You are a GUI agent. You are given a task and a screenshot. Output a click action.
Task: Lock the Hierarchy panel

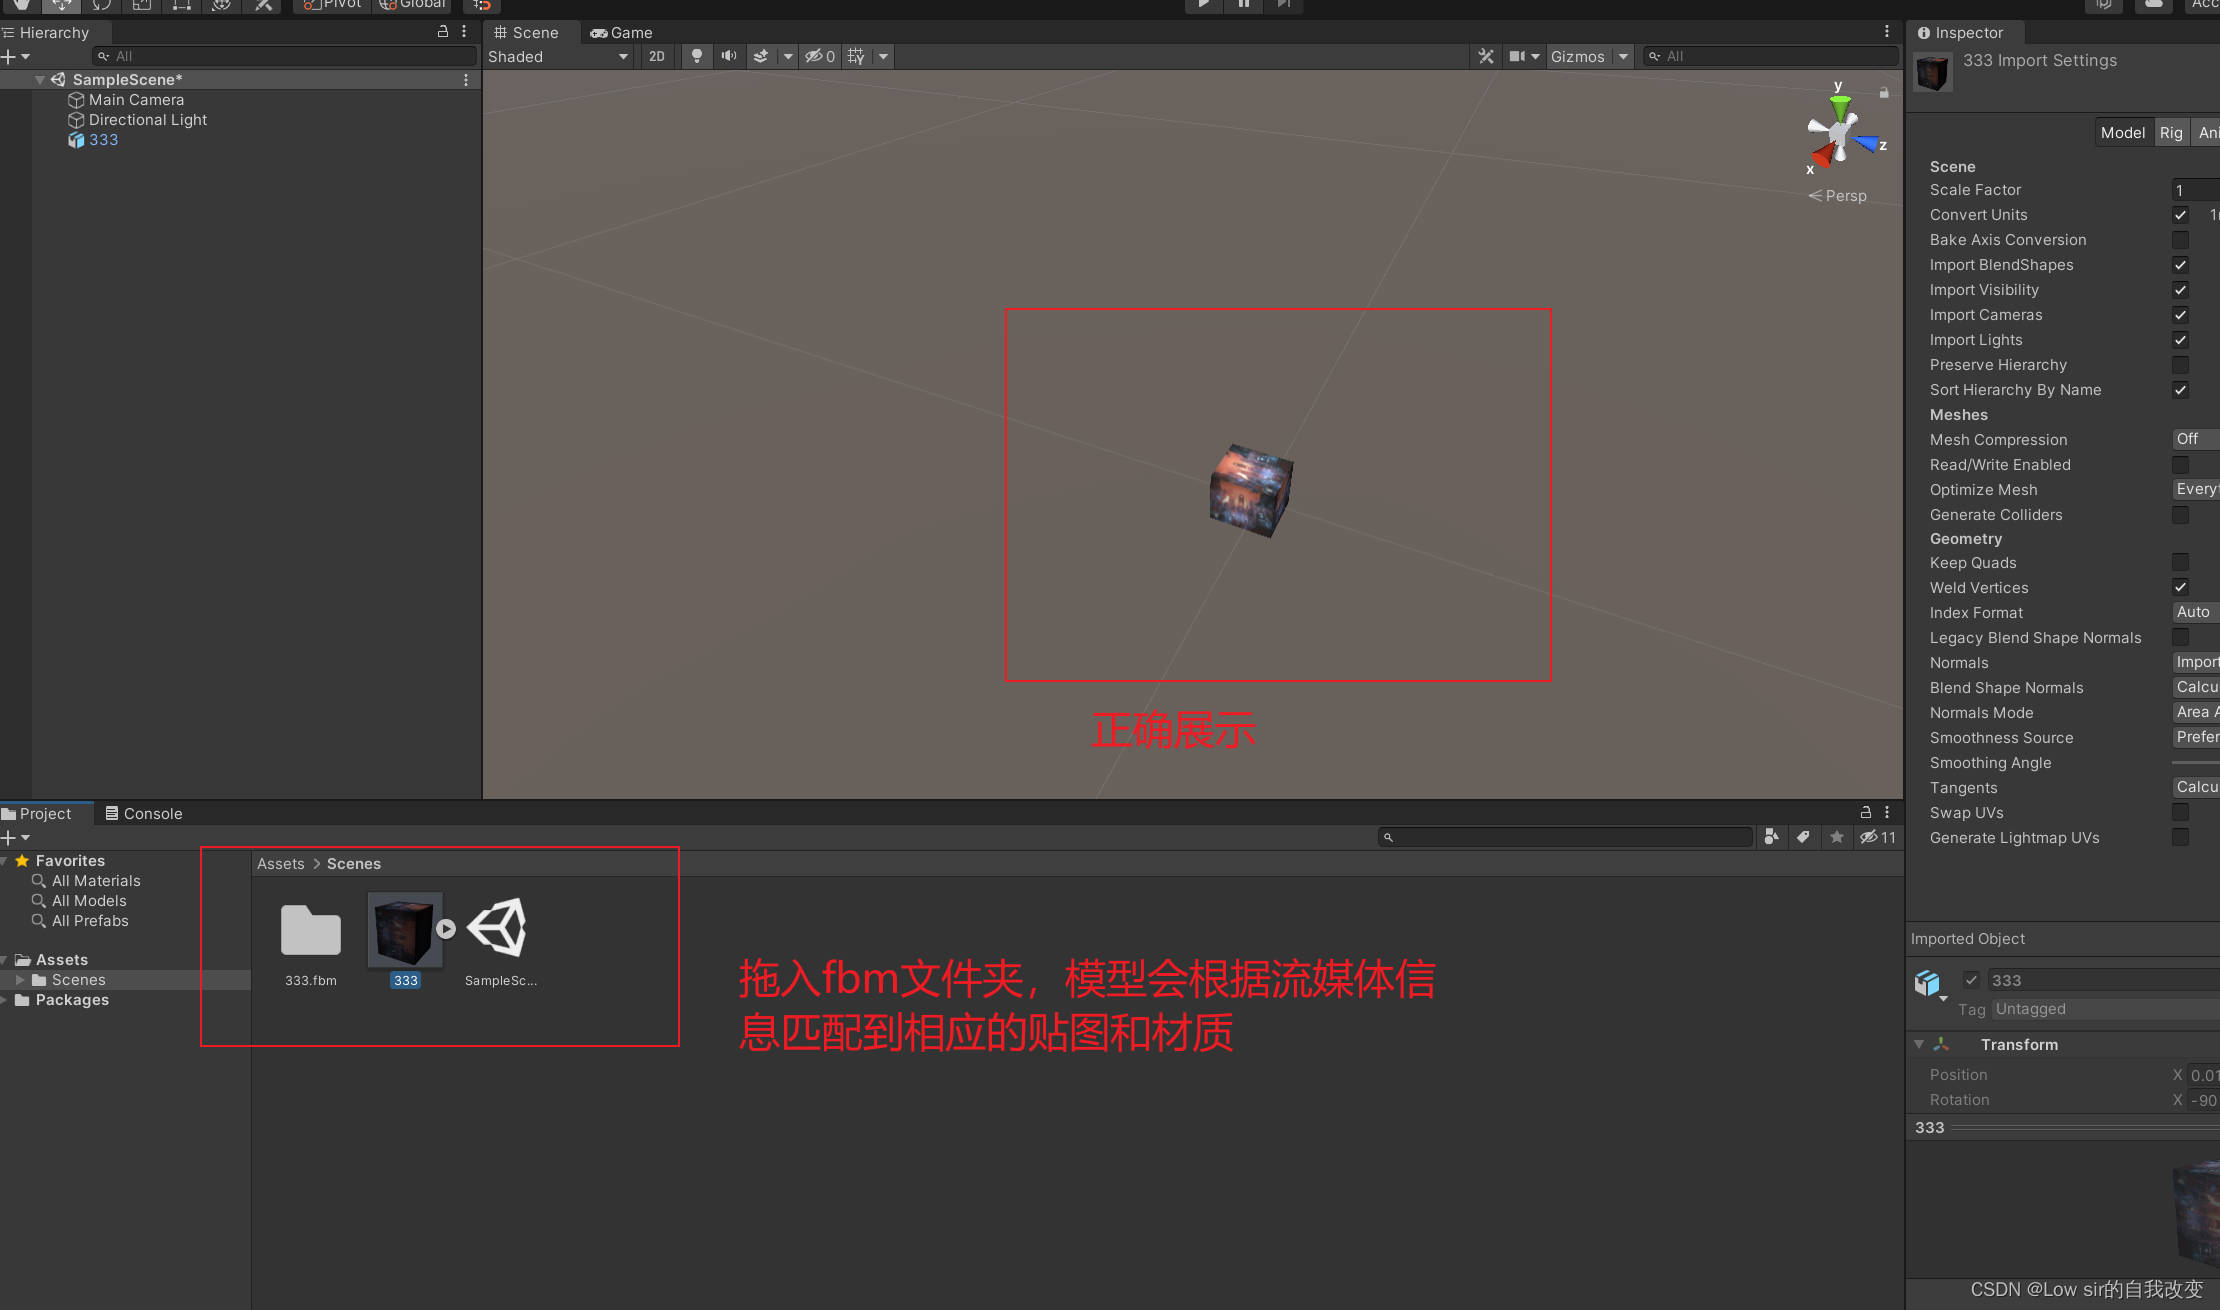(443, 32)
